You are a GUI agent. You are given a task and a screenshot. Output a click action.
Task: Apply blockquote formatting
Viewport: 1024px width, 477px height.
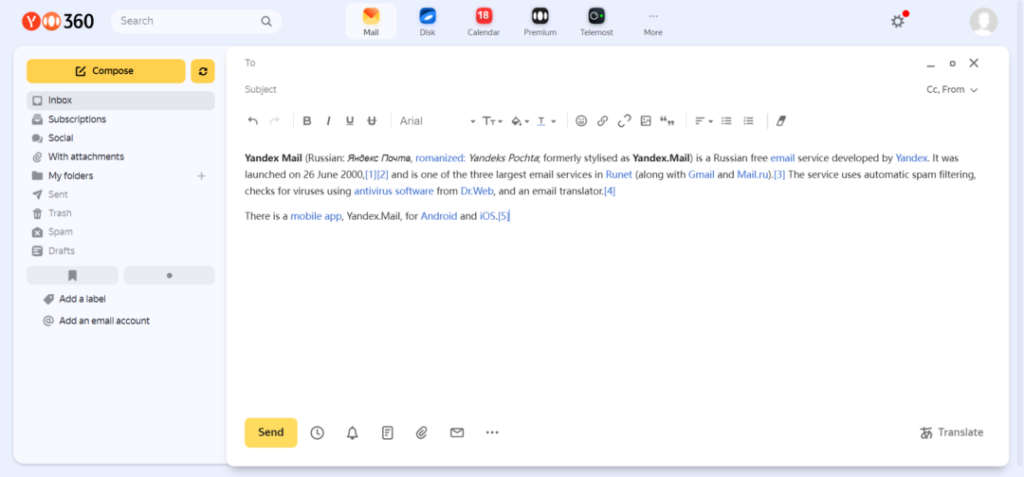pos(667,121)
